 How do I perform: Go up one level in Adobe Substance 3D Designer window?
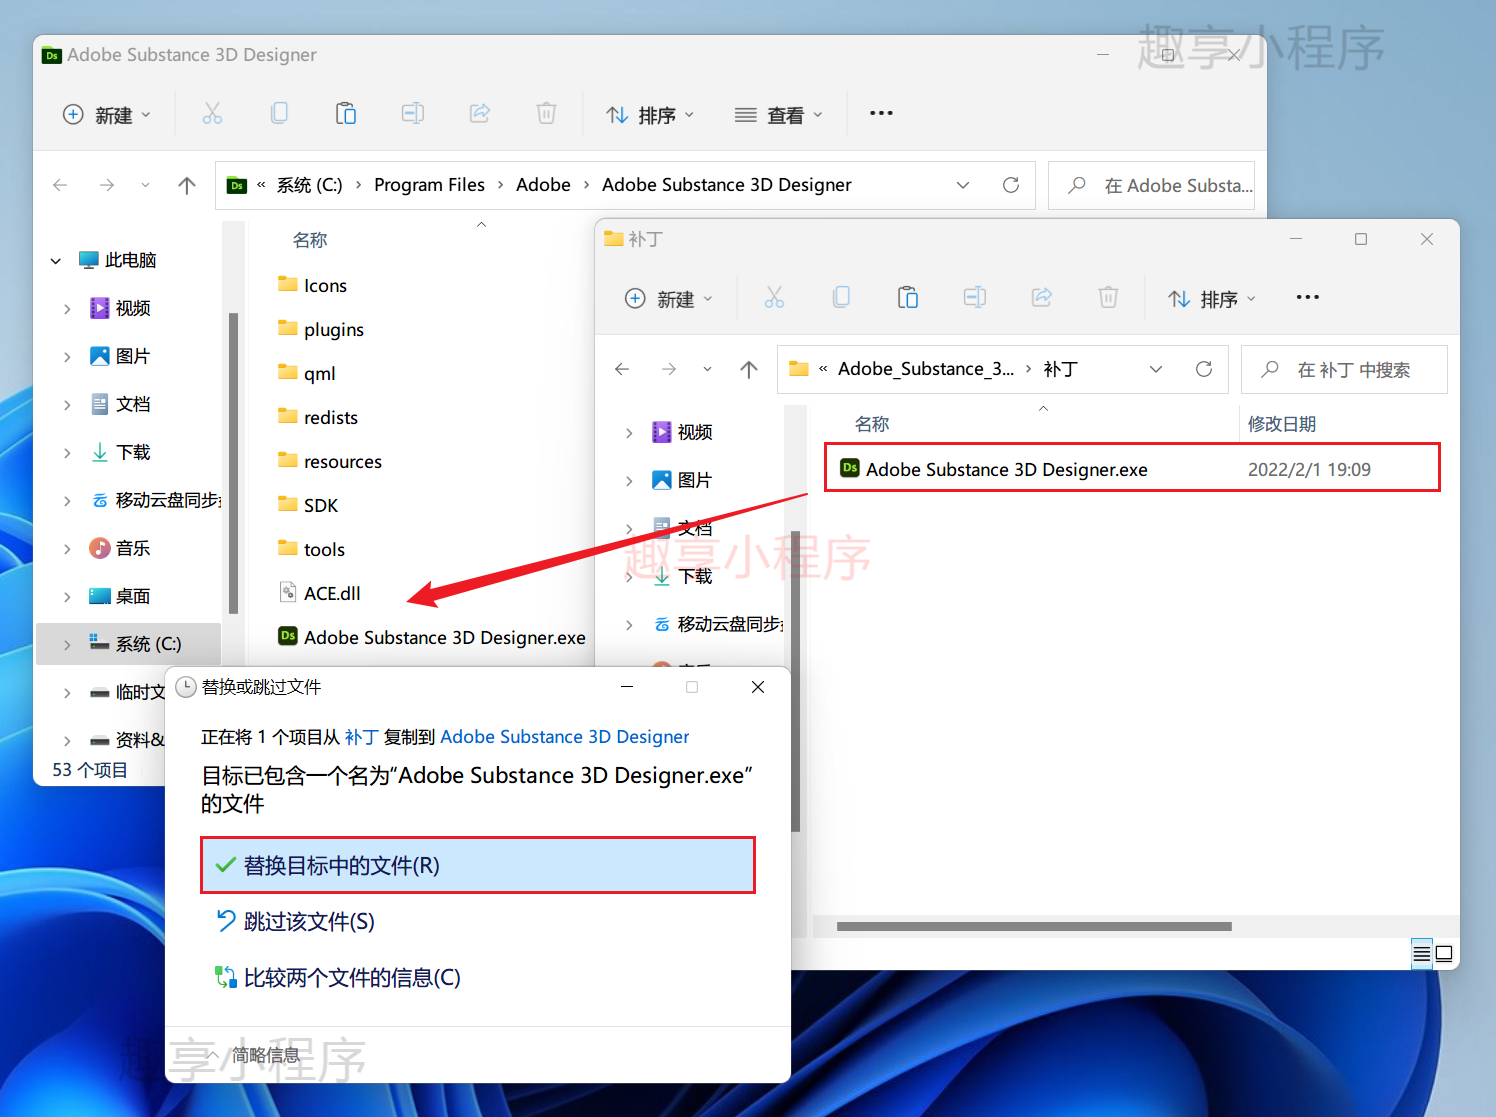pos(187,185)
